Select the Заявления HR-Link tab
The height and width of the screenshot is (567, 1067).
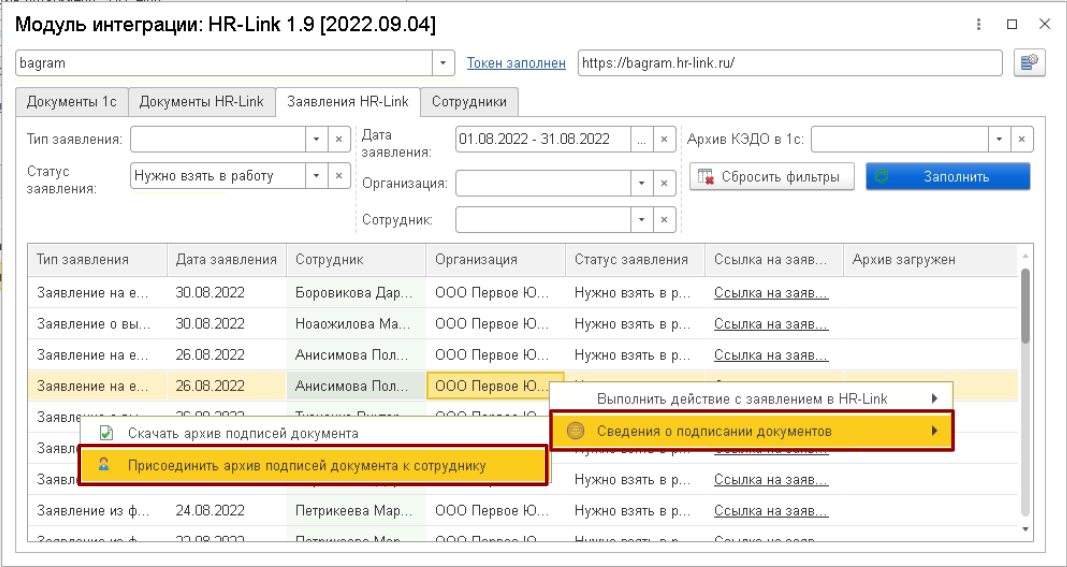pos(348,101)
